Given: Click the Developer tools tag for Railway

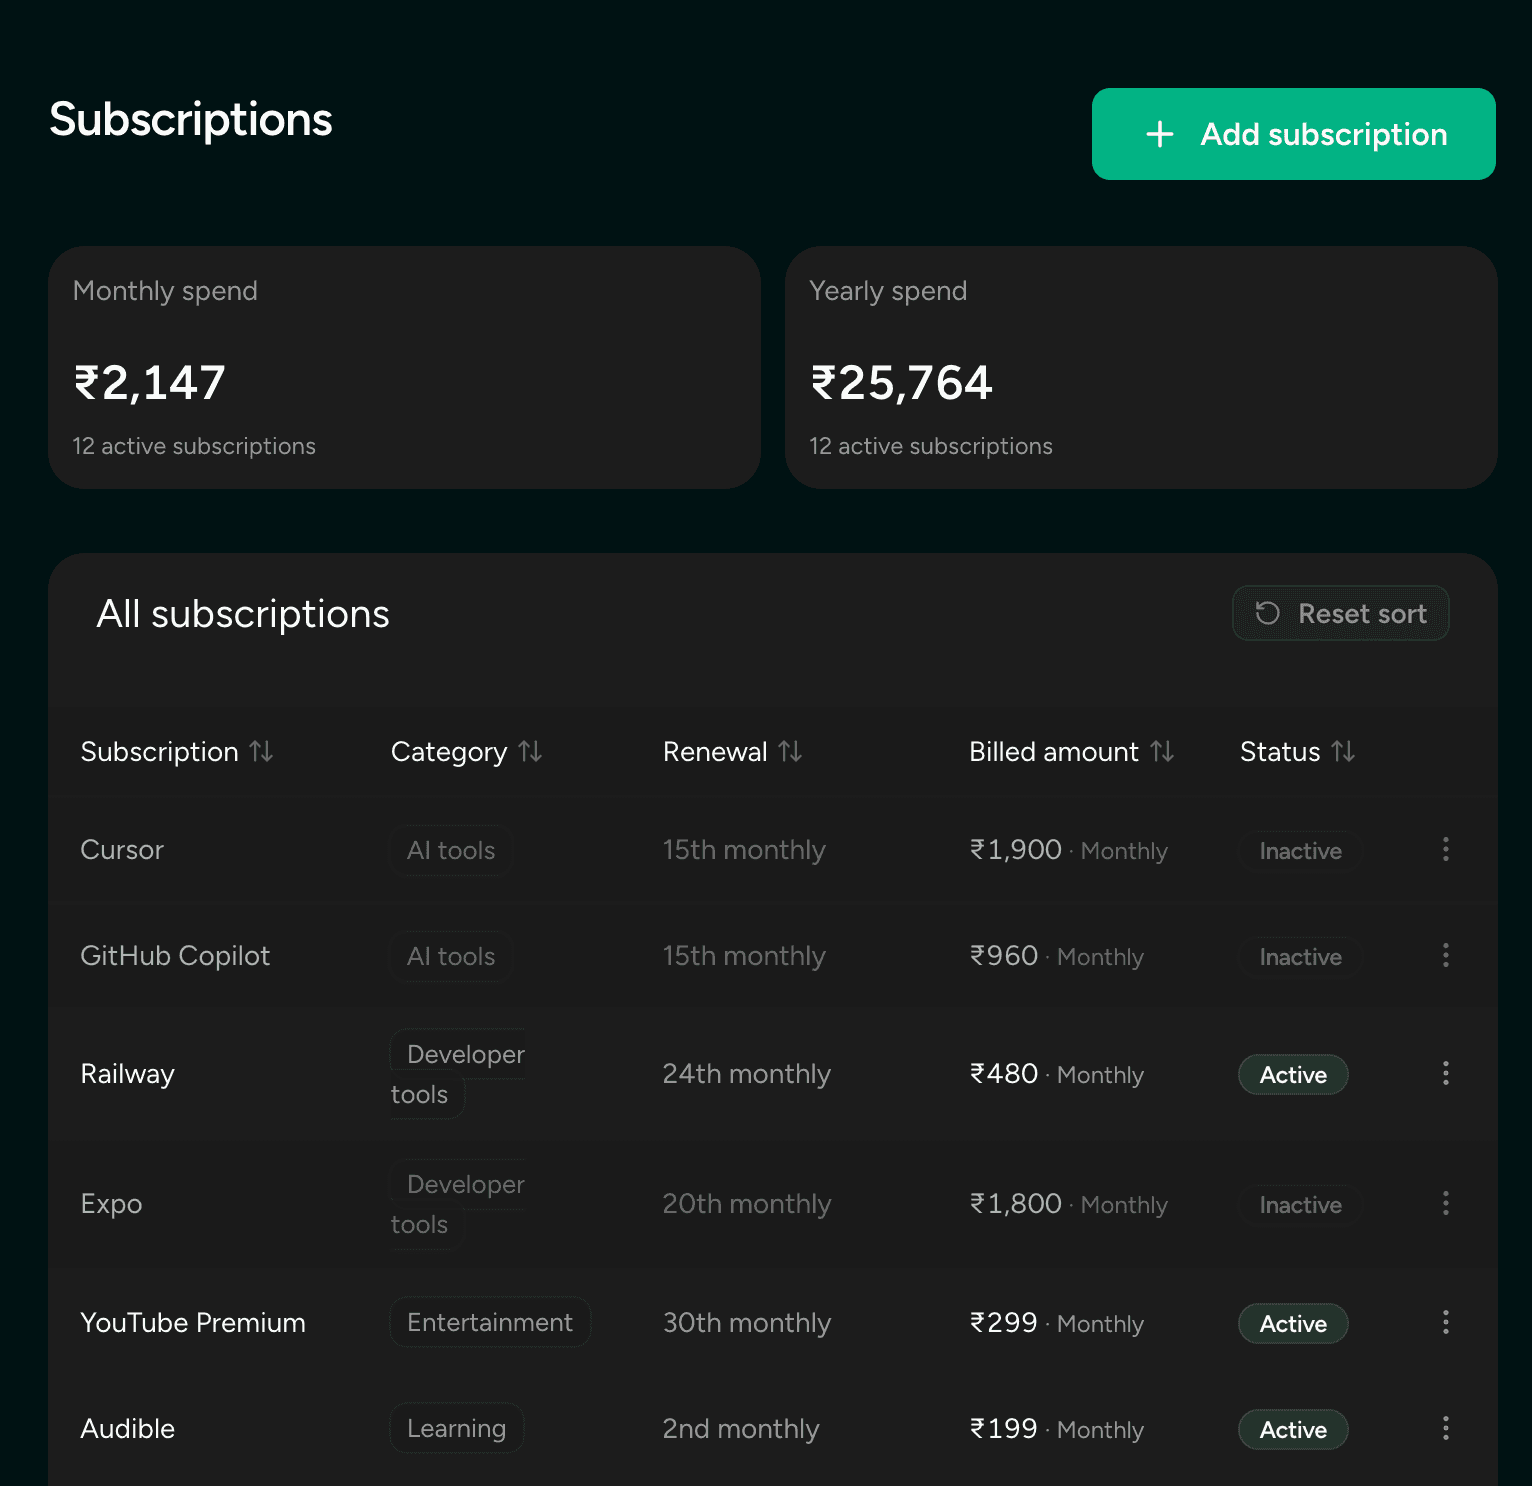Looking at the screenshot, I should point(458,1074).
